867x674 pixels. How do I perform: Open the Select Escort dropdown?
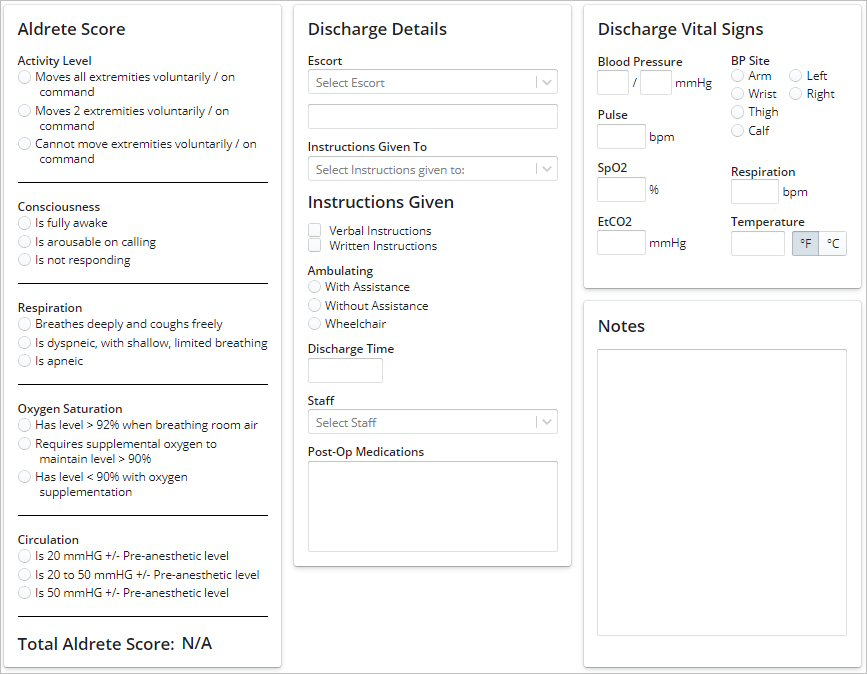[x=432, y=83]
